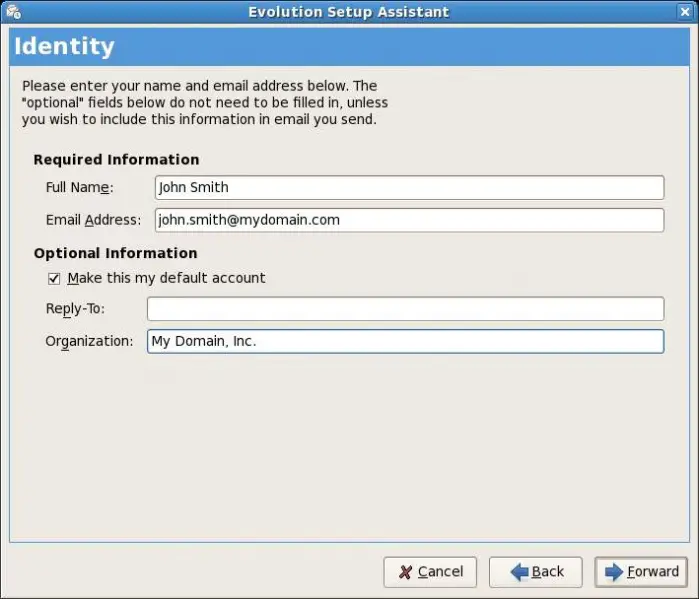Click the 'Organization:' field label
This screenshot has width=699, height=599.
click(89, 341)
